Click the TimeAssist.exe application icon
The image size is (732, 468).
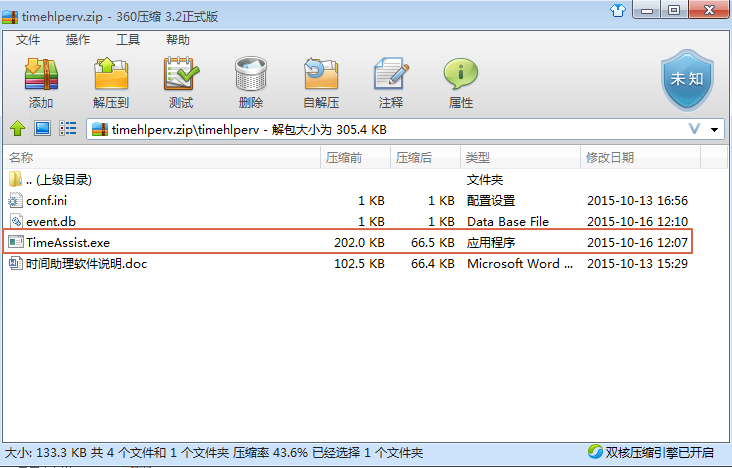[15, 242]
